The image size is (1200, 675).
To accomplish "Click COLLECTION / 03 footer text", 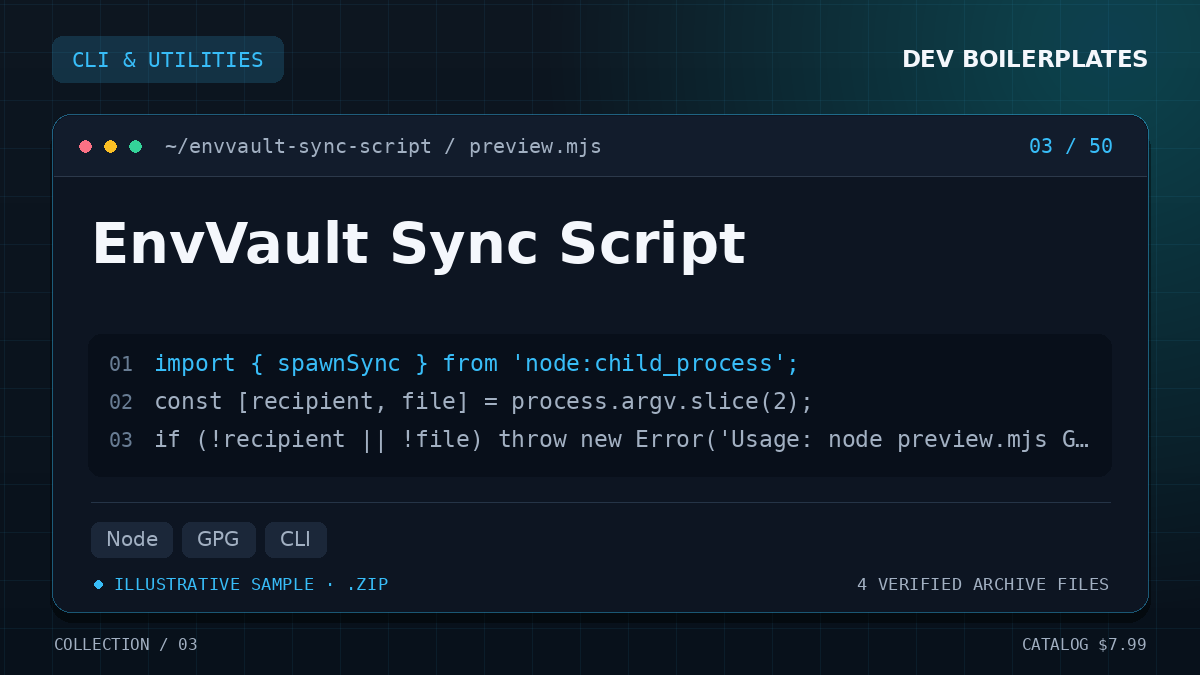I will point(126,645).
